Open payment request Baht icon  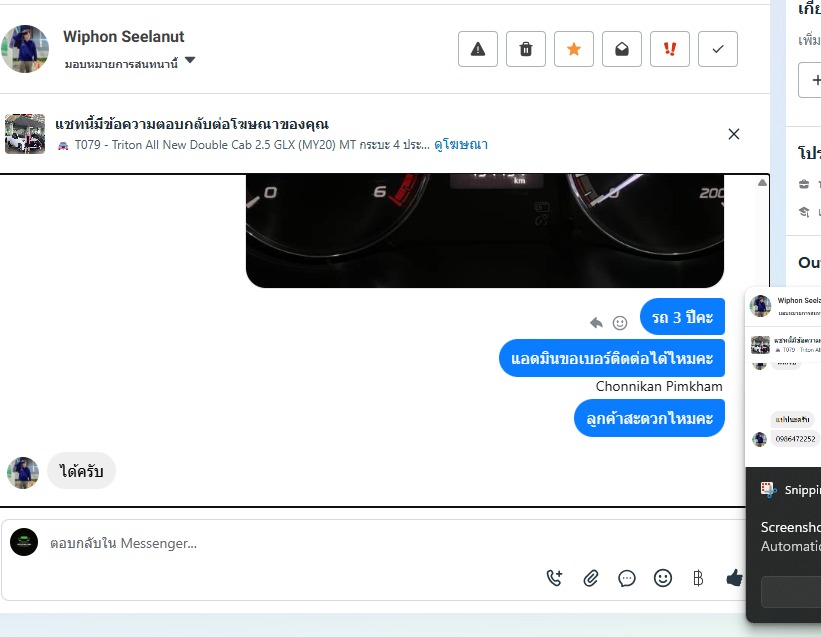click(698, 578)
